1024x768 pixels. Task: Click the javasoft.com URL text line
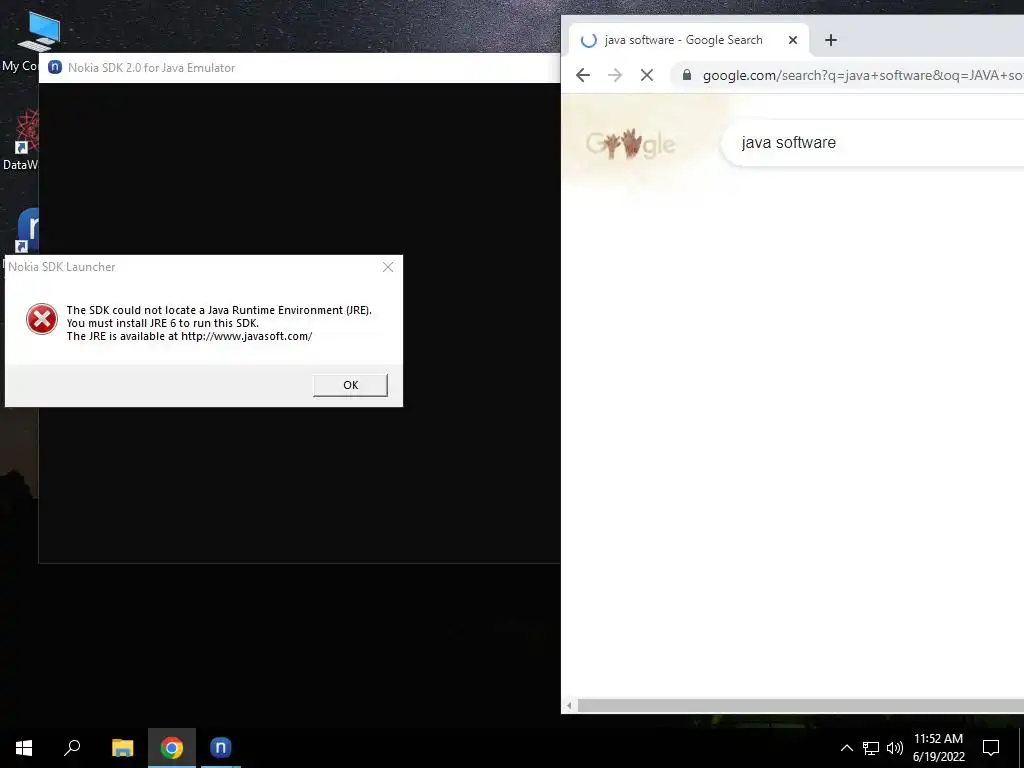(189, 336)
